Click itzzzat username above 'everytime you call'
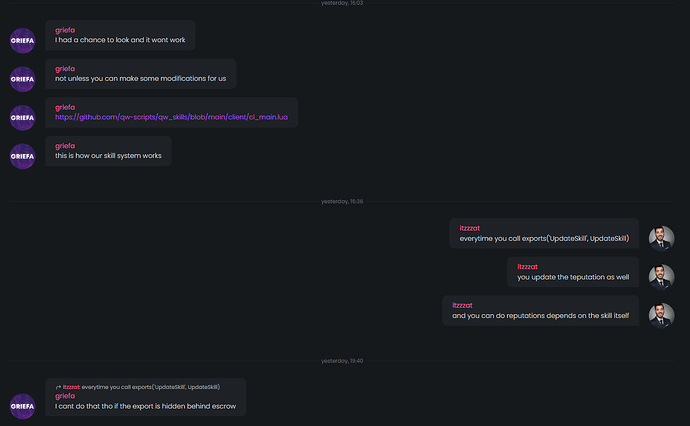 [470, 228]
